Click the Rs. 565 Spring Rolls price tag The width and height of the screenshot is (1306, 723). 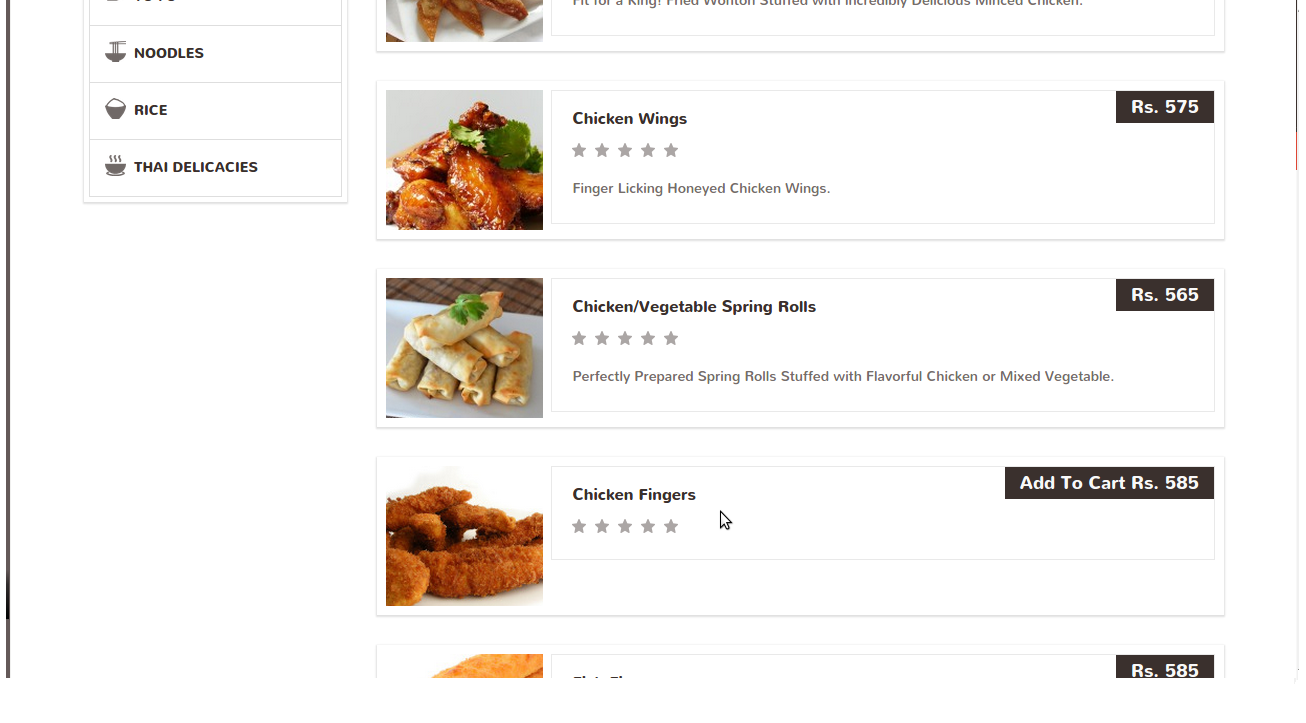pos(1165,295)
